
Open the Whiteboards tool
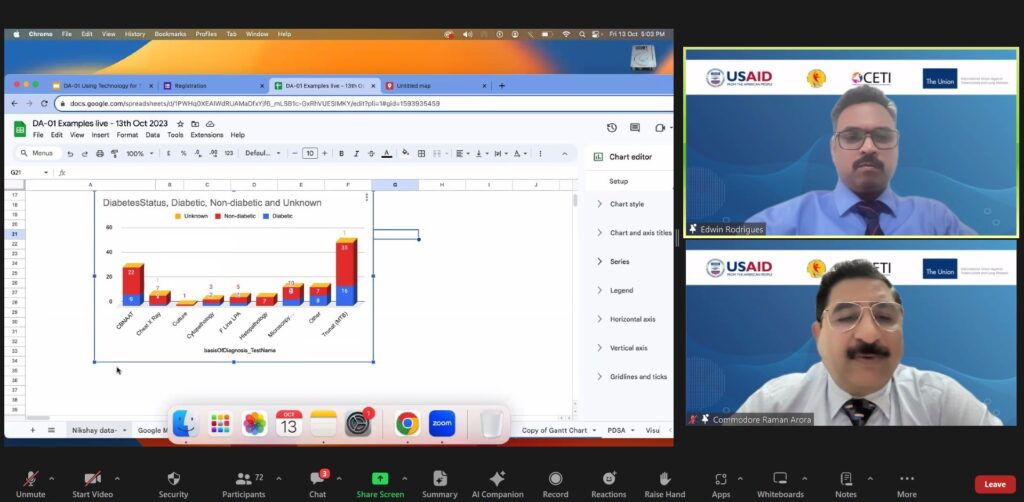coord(780,479)
